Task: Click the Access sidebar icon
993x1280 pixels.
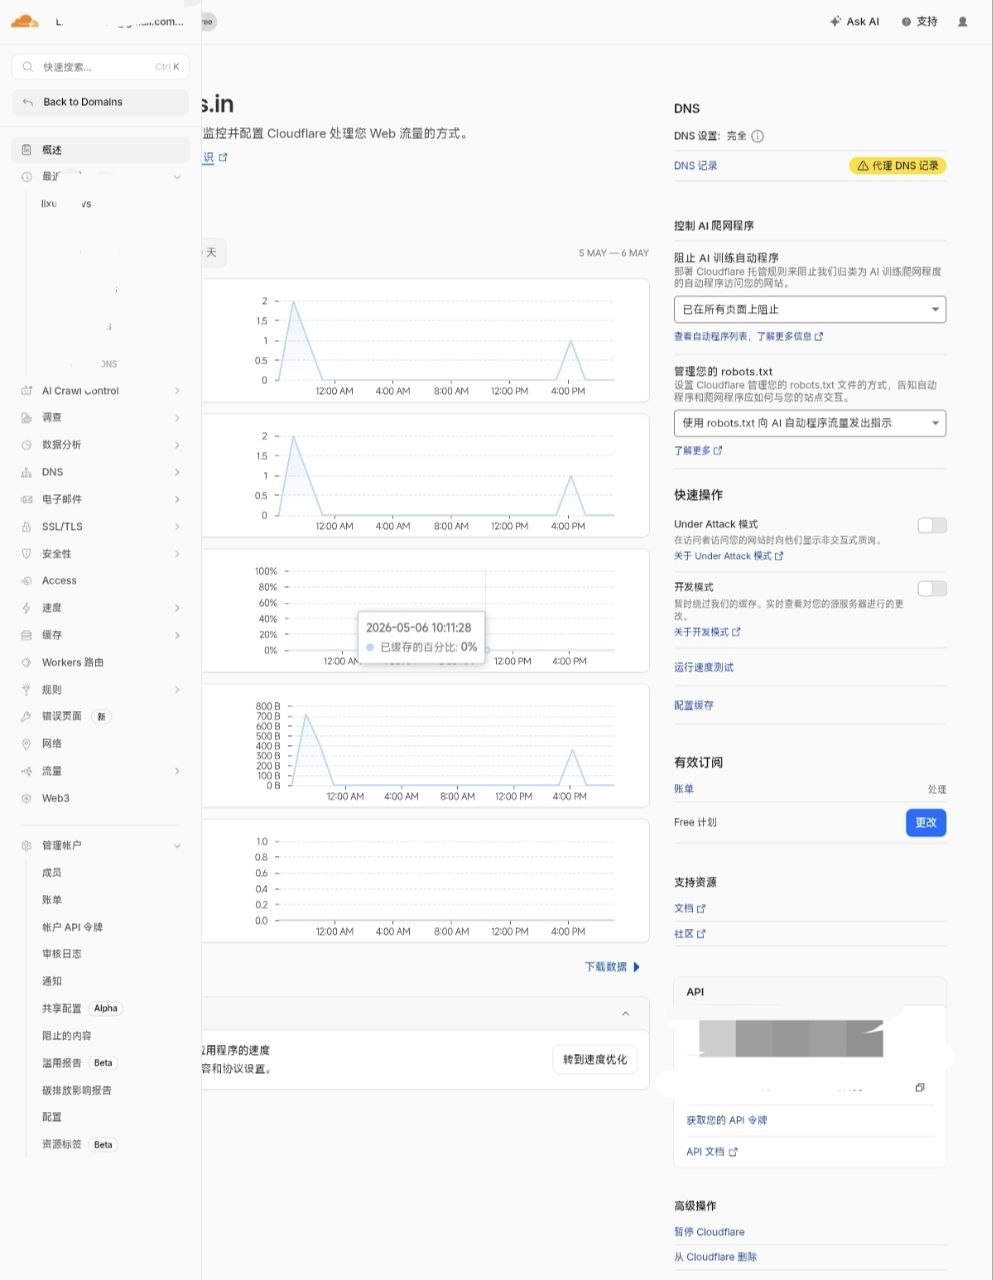Action: [27, 581]
